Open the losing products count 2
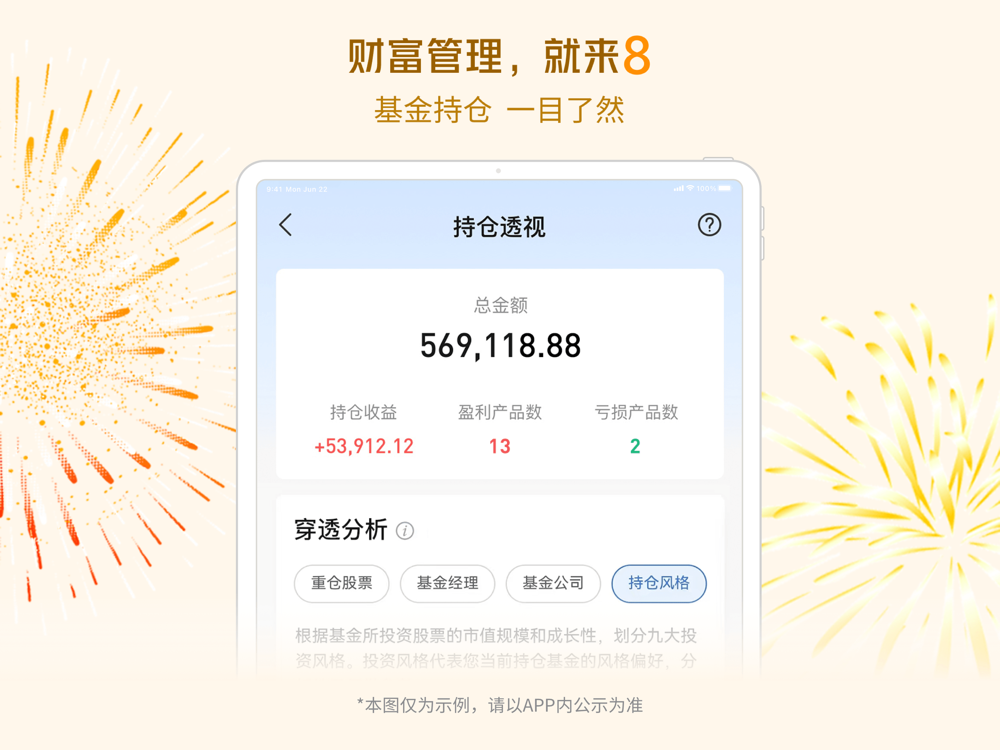The height and width of the screenshot is (750, 1000). pyautogui.click(x=635, y=446)
